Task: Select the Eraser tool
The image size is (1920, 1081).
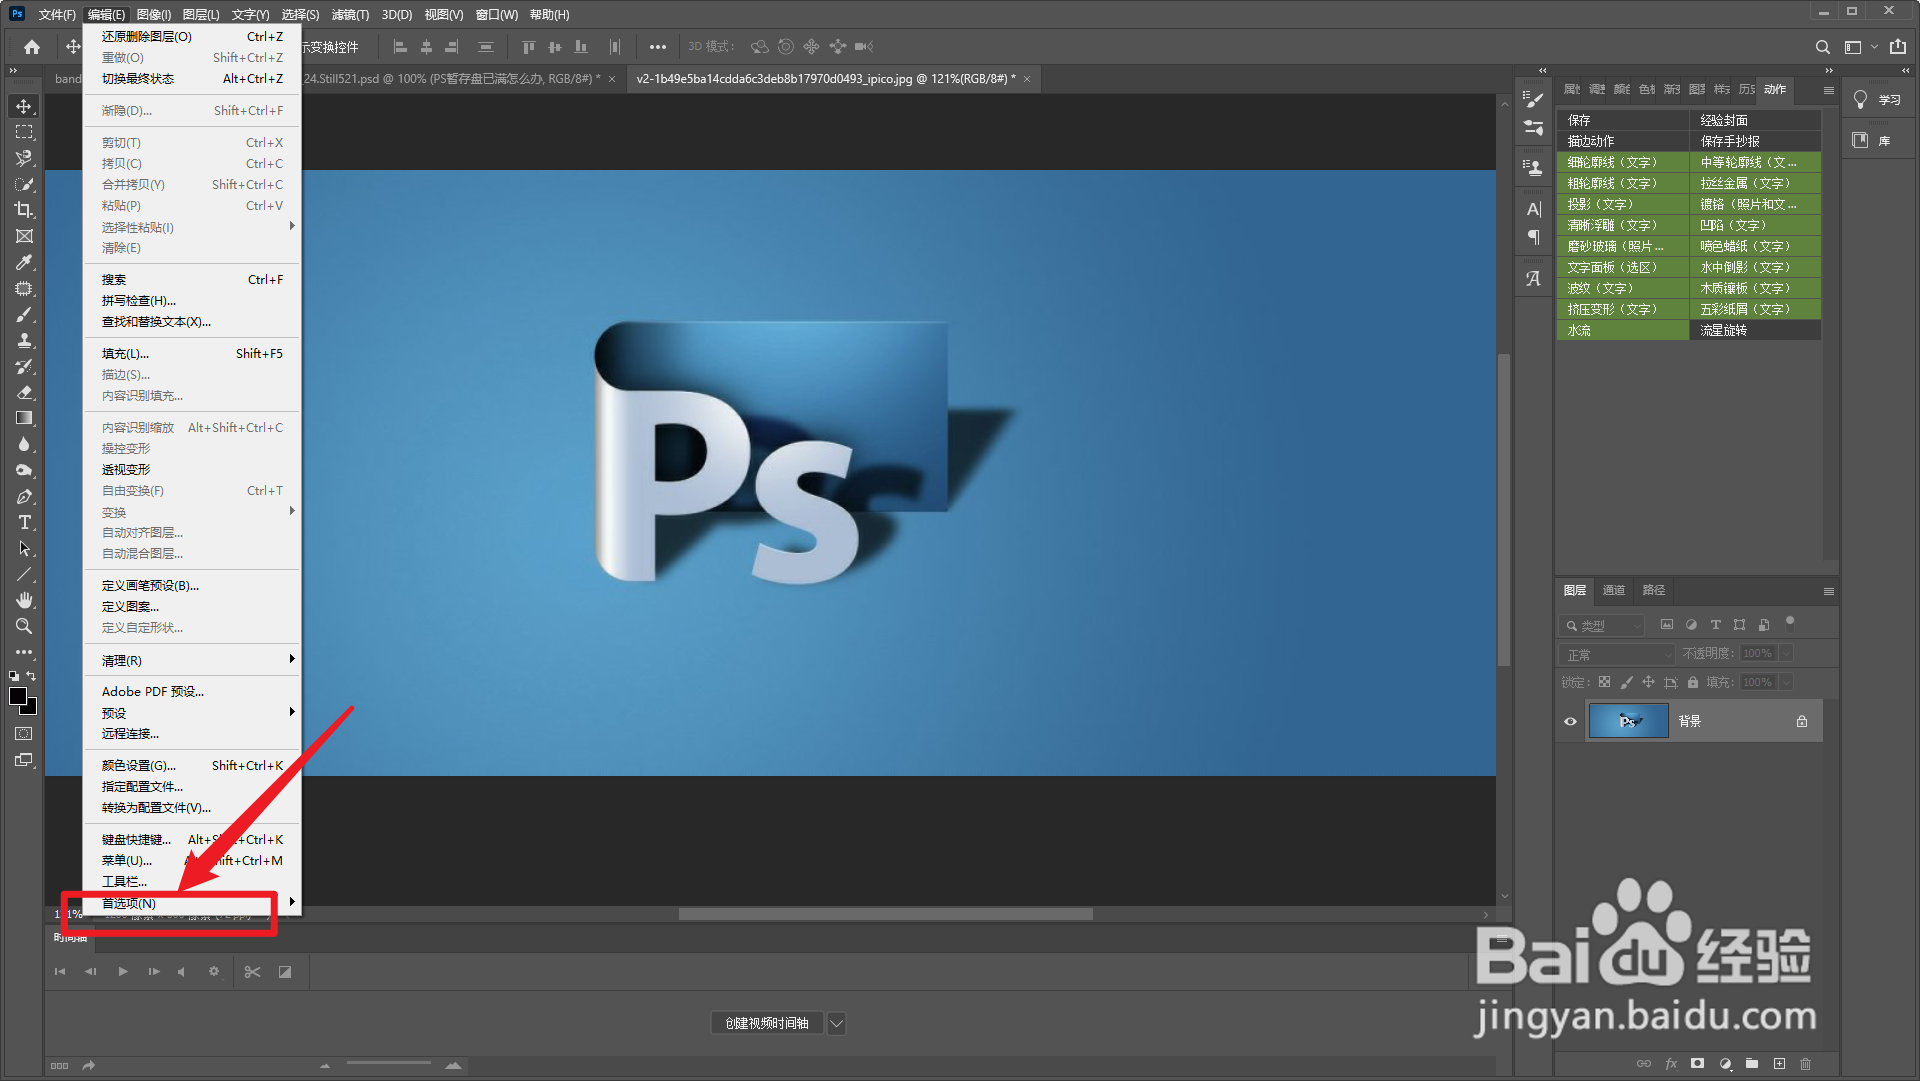Action: (24, 392)
